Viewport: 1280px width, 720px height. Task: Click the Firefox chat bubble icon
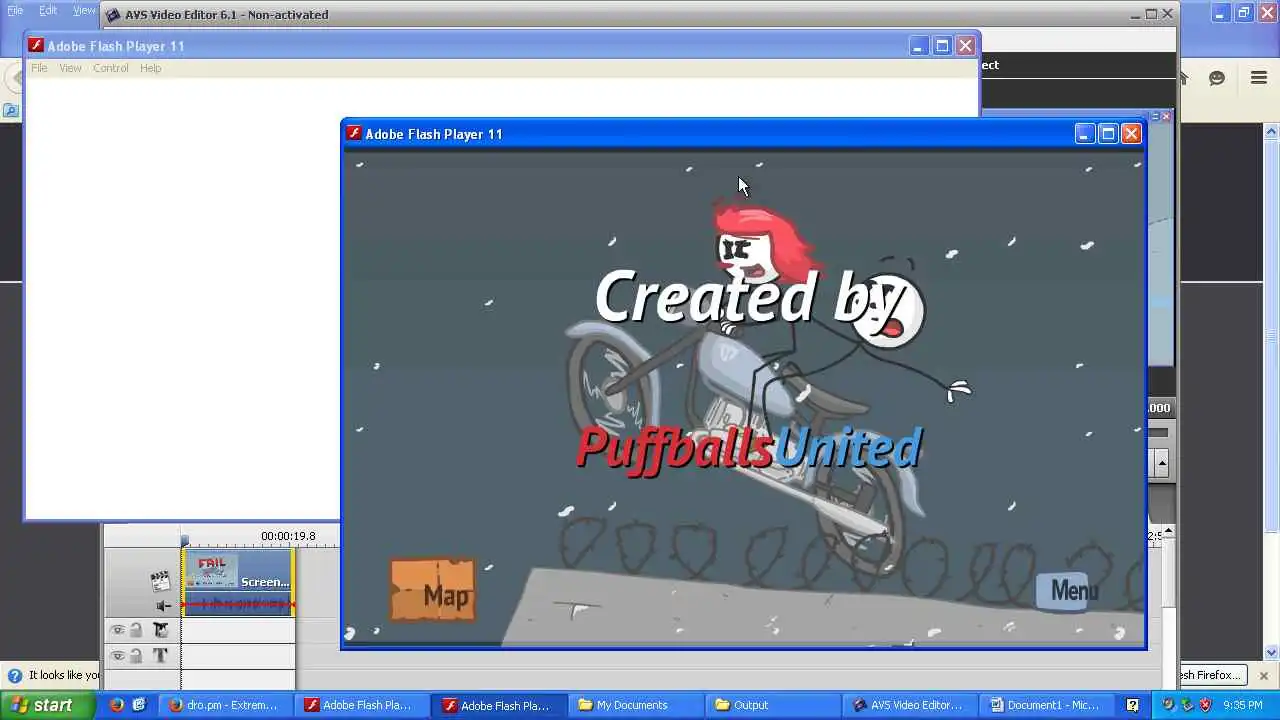tap(1217, 78)
